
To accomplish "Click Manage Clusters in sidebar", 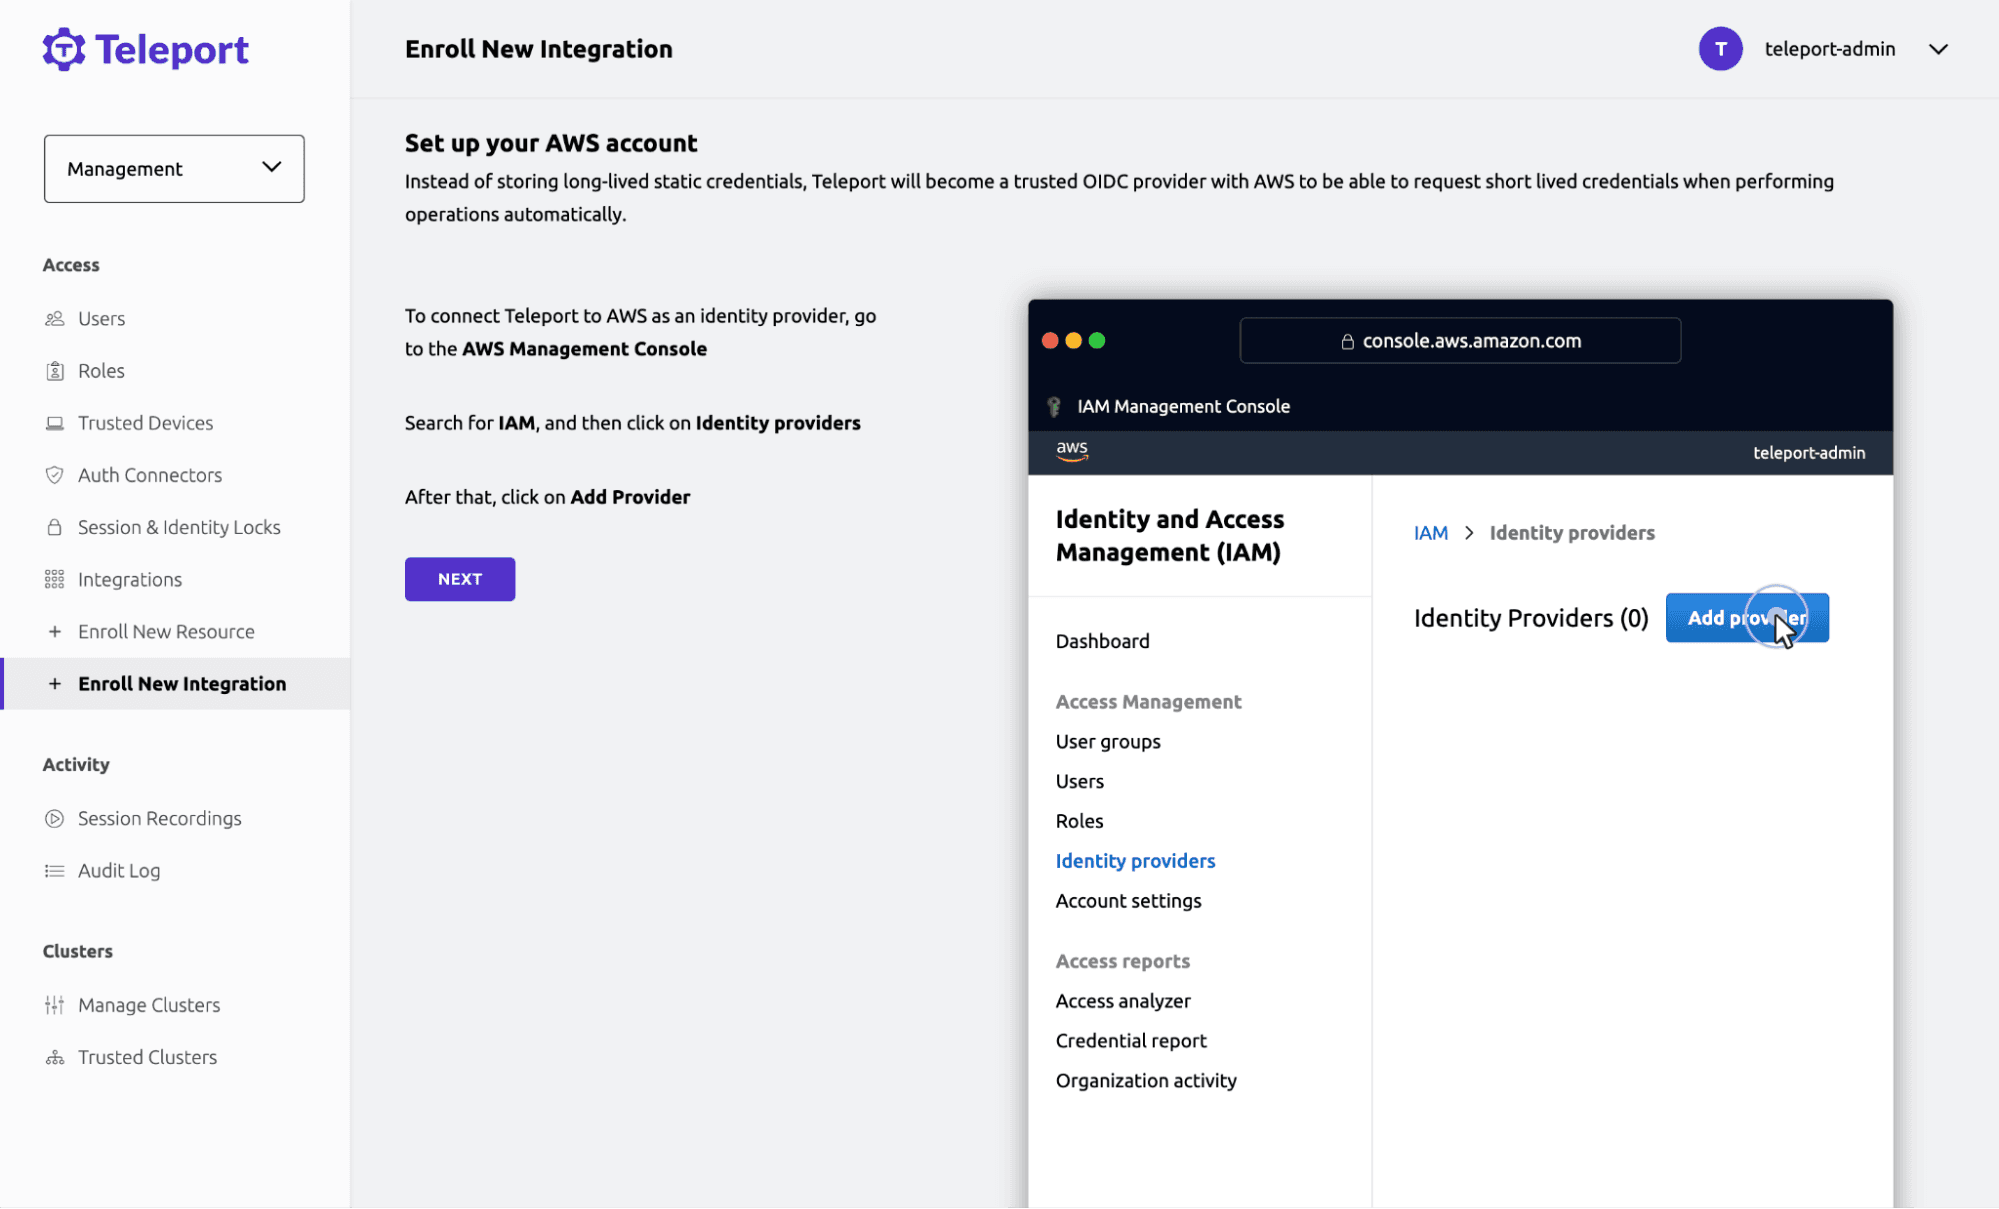I will click(x=148, y=1005).
